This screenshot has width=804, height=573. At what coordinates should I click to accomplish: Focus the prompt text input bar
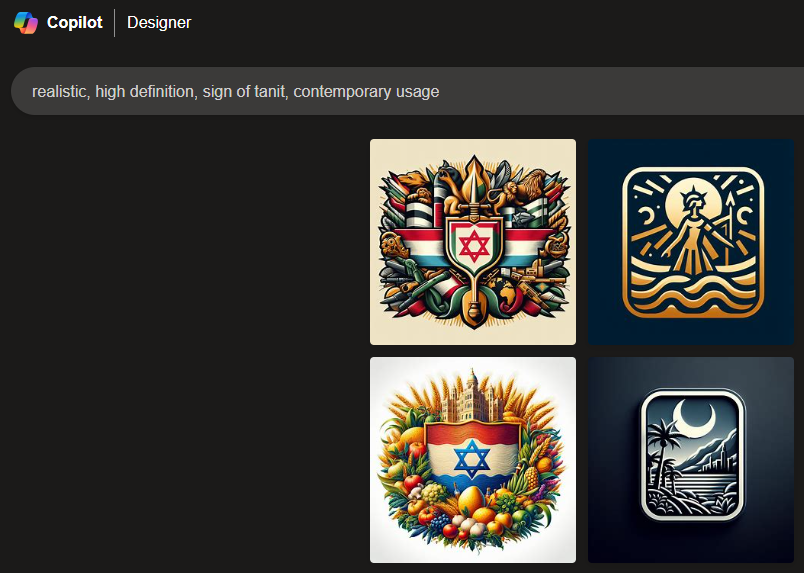point(407,91)
